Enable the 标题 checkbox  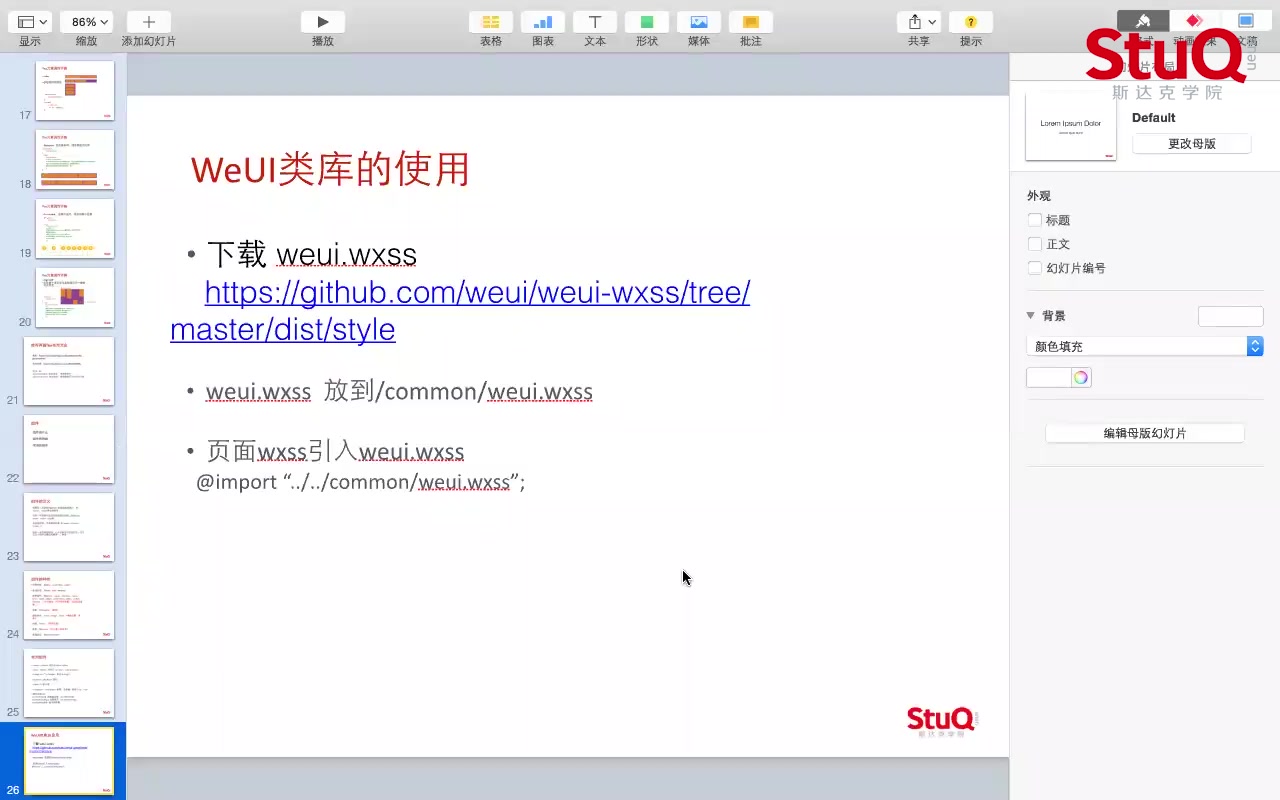[1035, 220]
